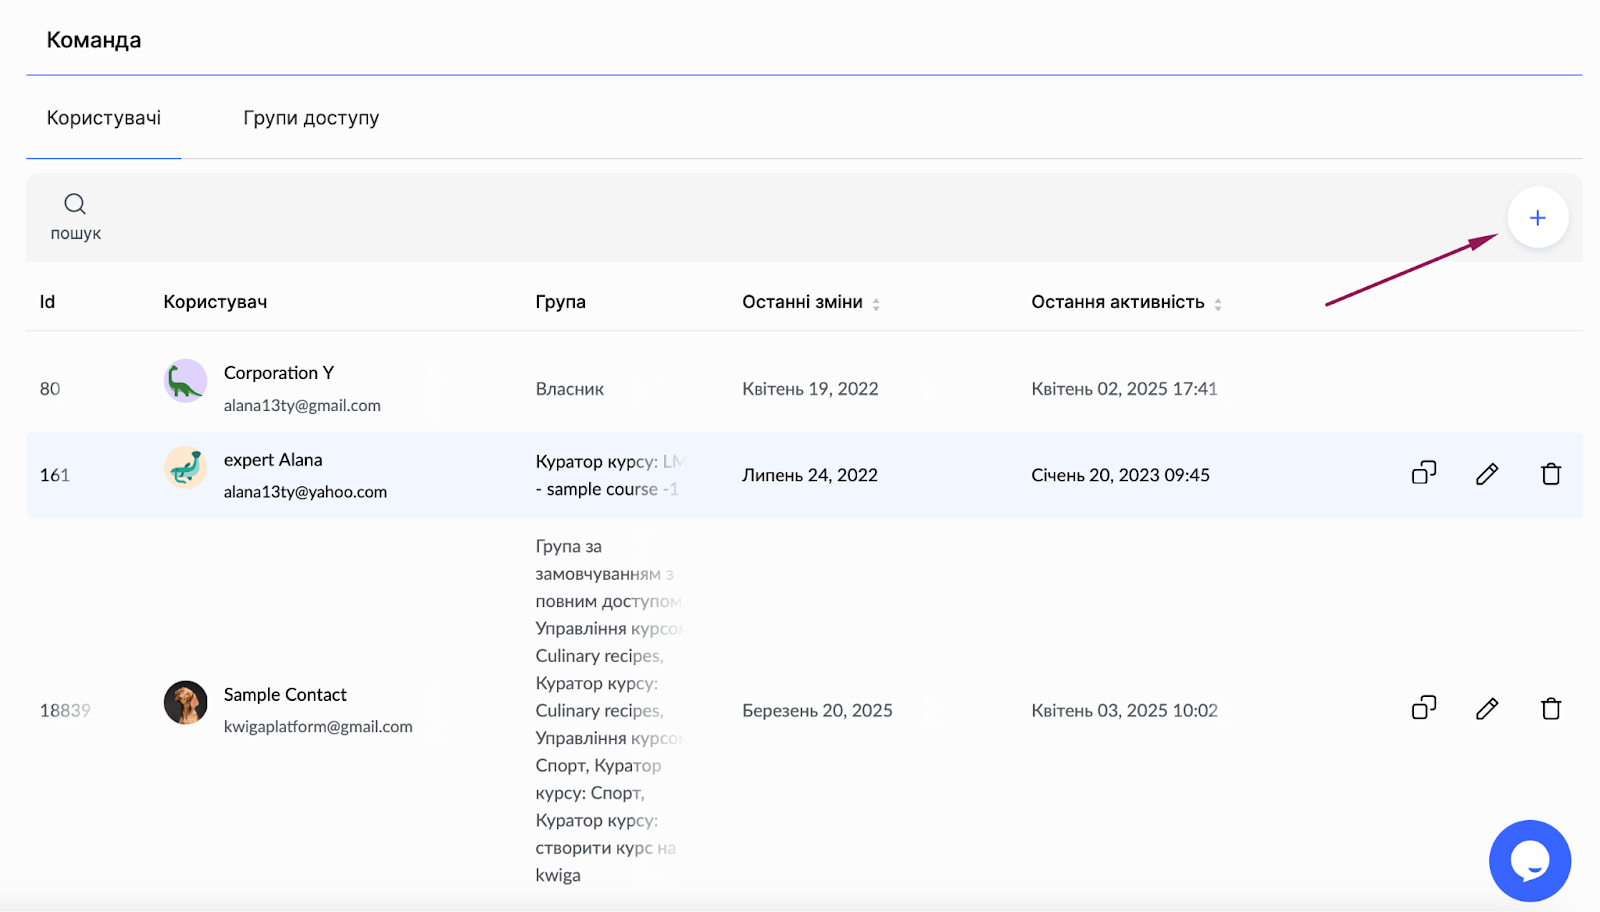Open the blue chat support bubble

pyautogui.click(x=1530, y=861)
